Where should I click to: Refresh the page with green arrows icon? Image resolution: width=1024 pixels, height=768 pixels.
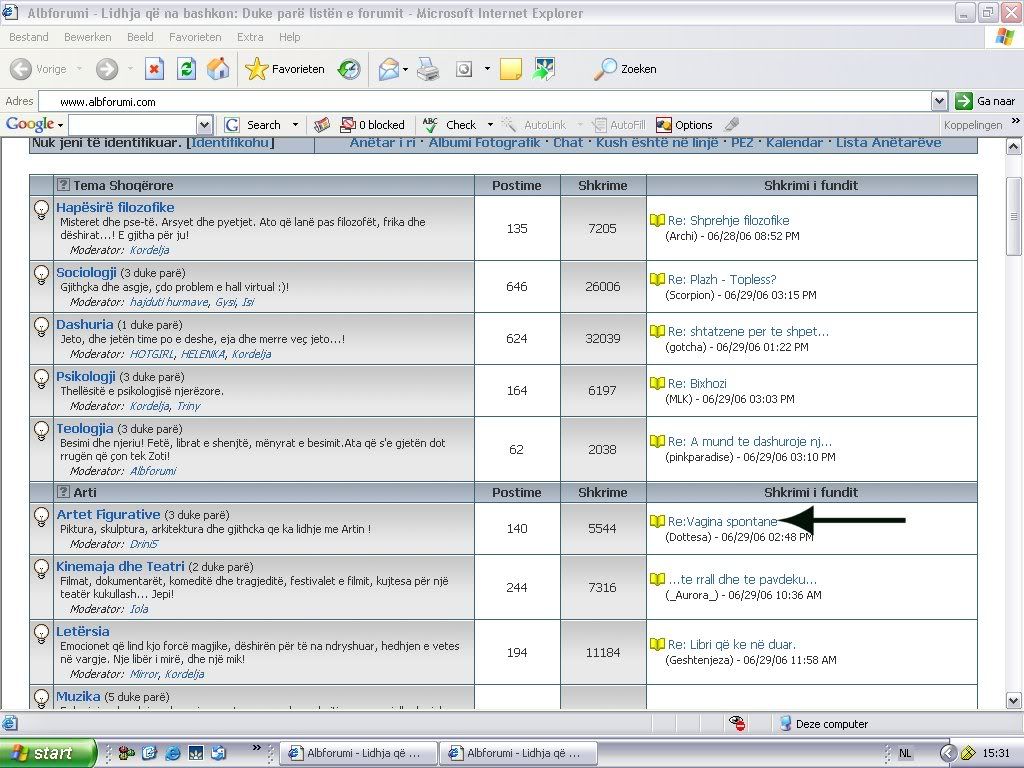tap(186, 69)
